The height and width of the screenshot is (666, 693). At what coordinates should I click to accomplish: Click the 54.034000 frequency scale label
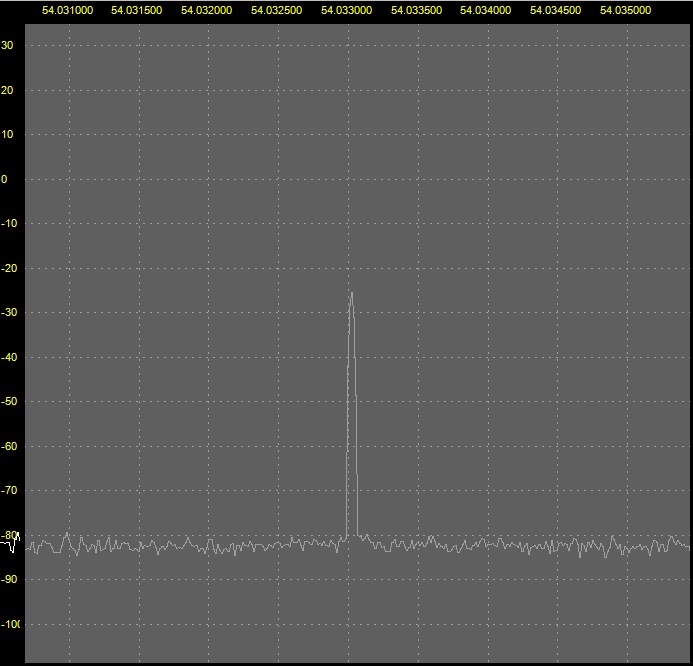485,10
